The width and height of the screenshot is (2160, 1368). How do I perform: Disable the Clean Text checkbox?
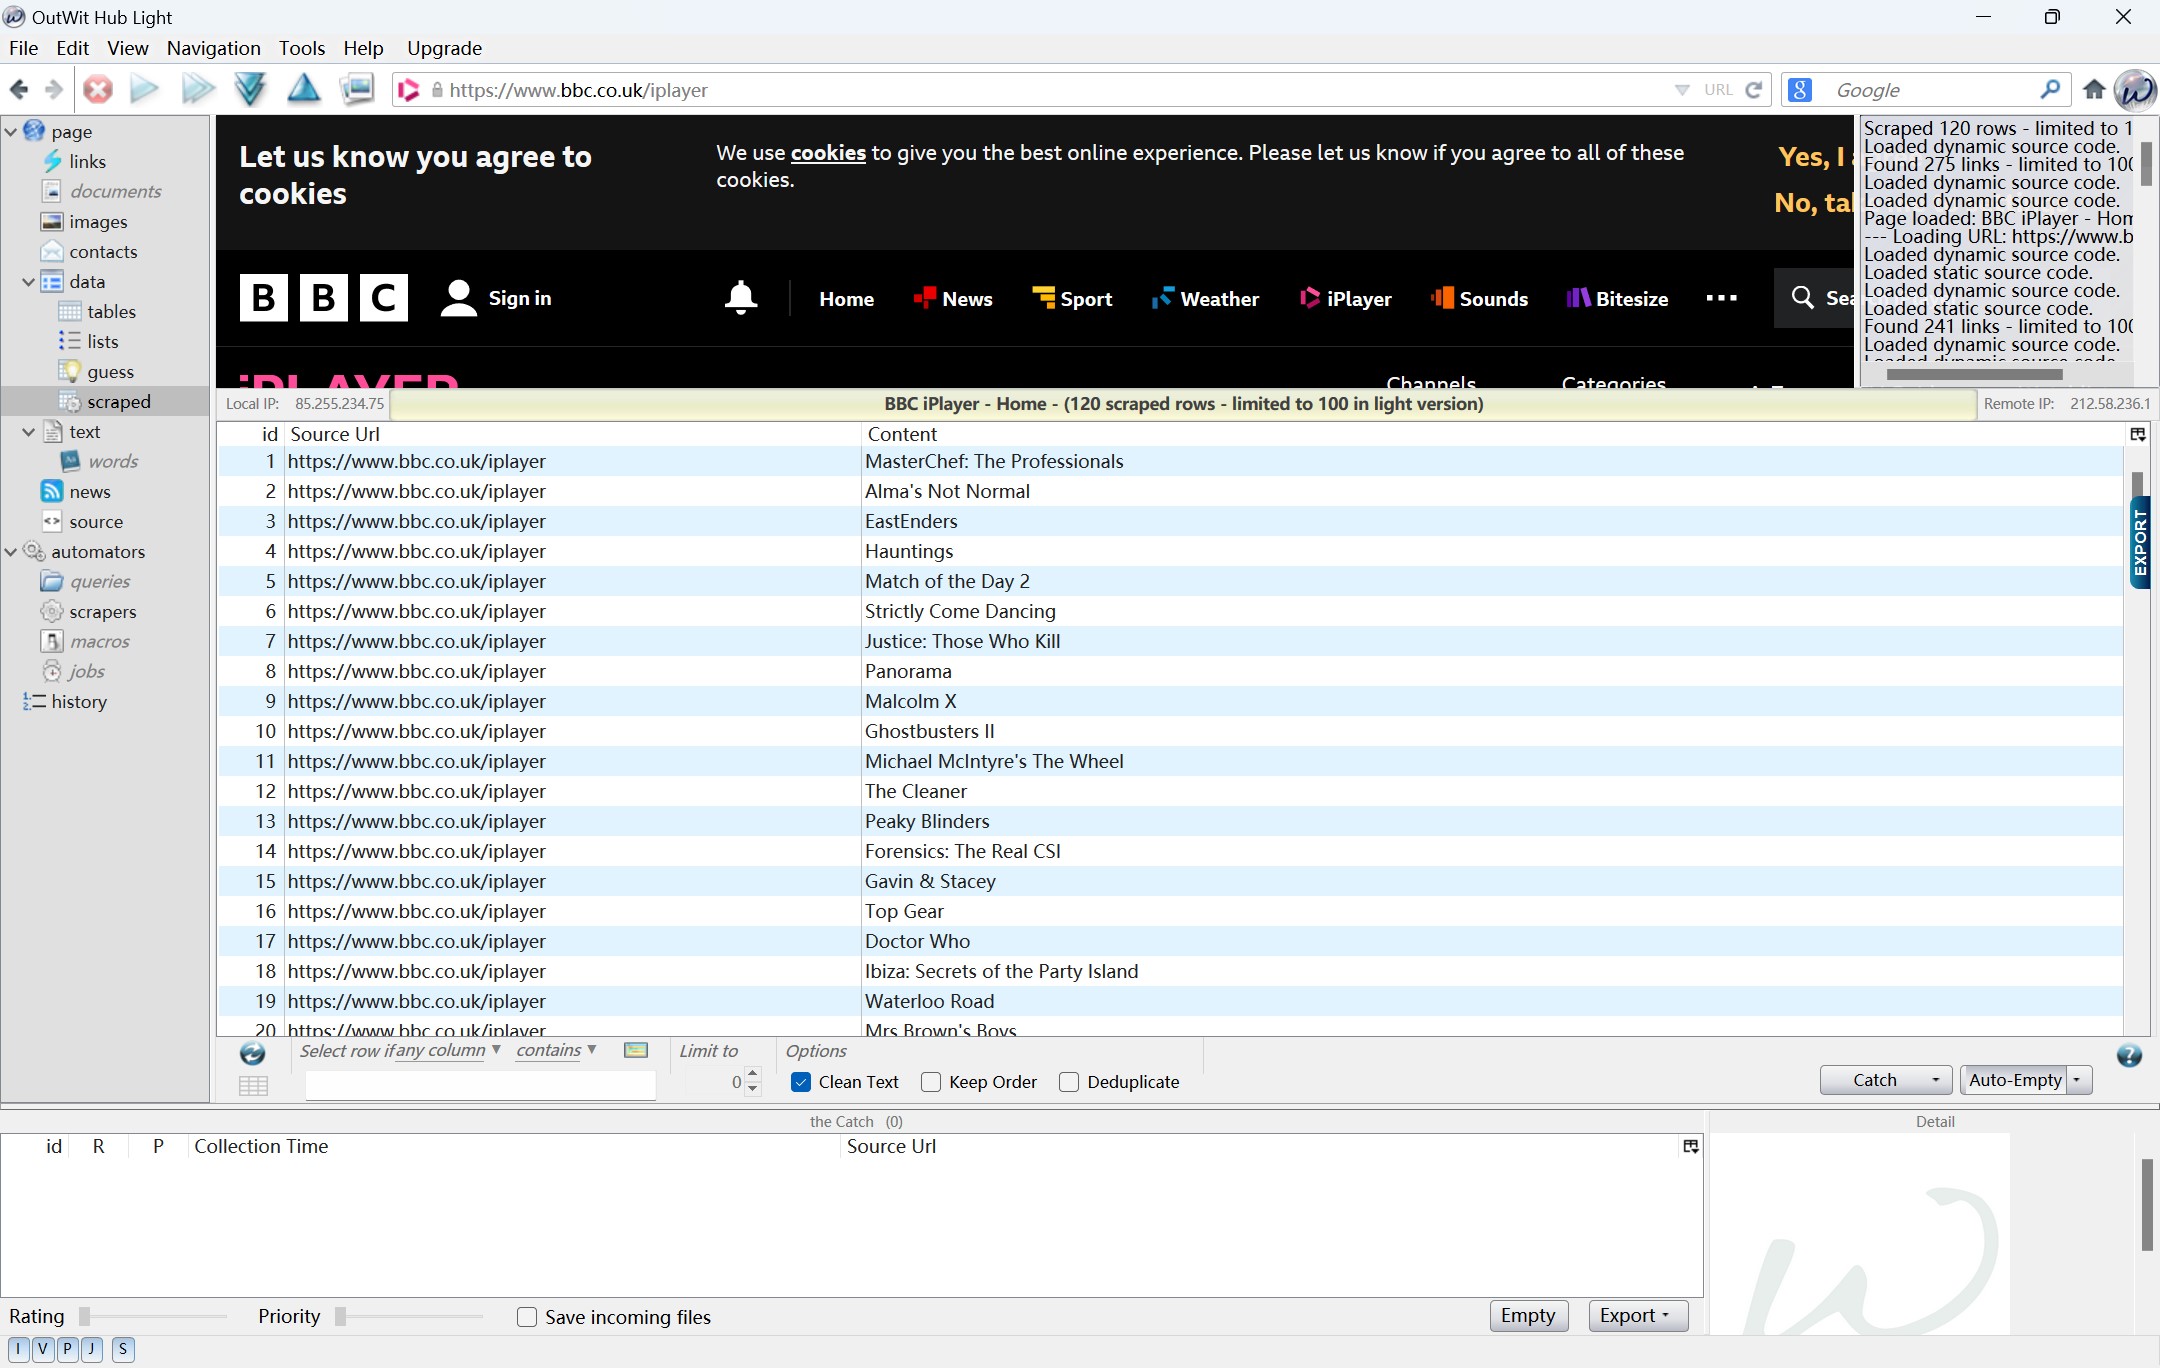(801, 1082)
